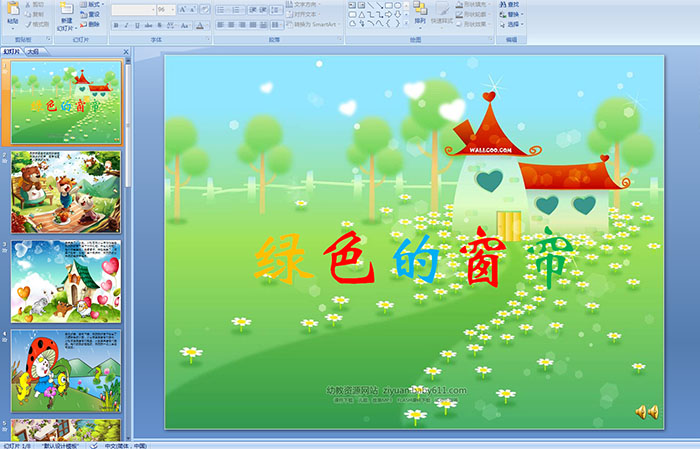The width and height of the screenshot is (700, 449).
Task: Click the sound speaker icon on the slide
Action: (x=646, y=411)
